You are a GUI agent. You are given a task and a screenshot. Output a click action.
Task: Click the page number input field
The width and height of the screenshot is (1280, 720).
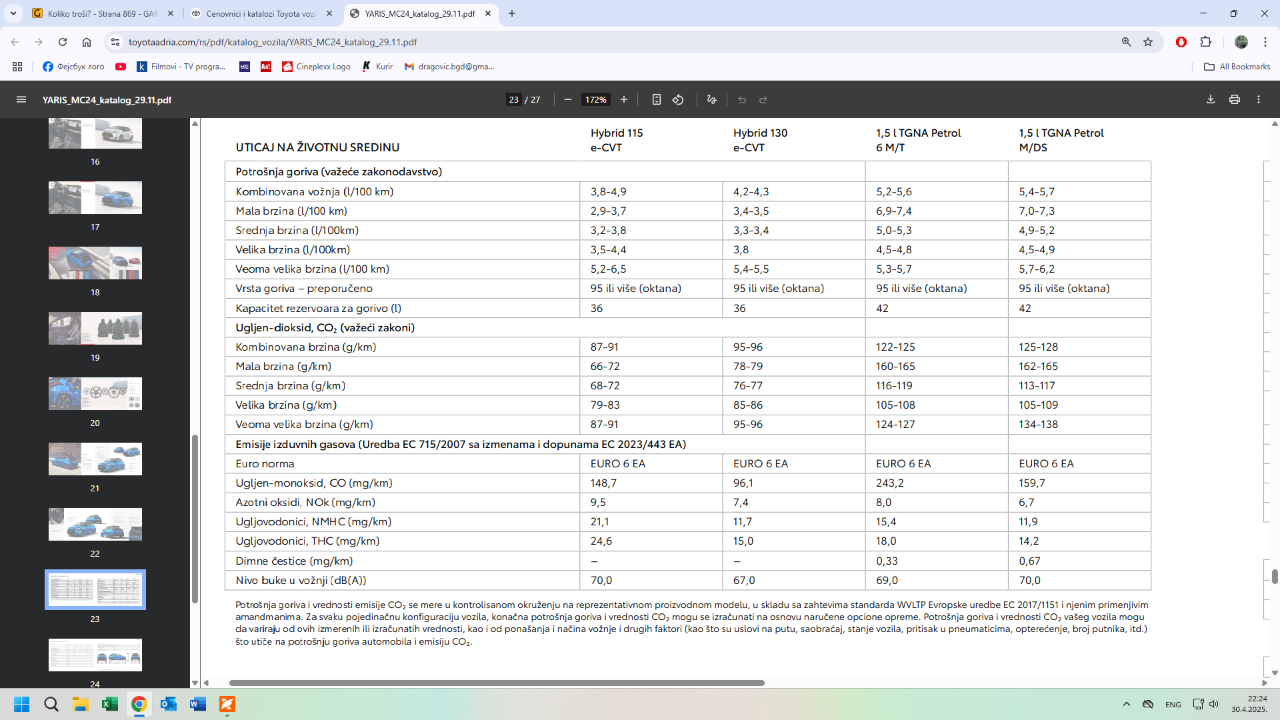(x=513, y=100)
